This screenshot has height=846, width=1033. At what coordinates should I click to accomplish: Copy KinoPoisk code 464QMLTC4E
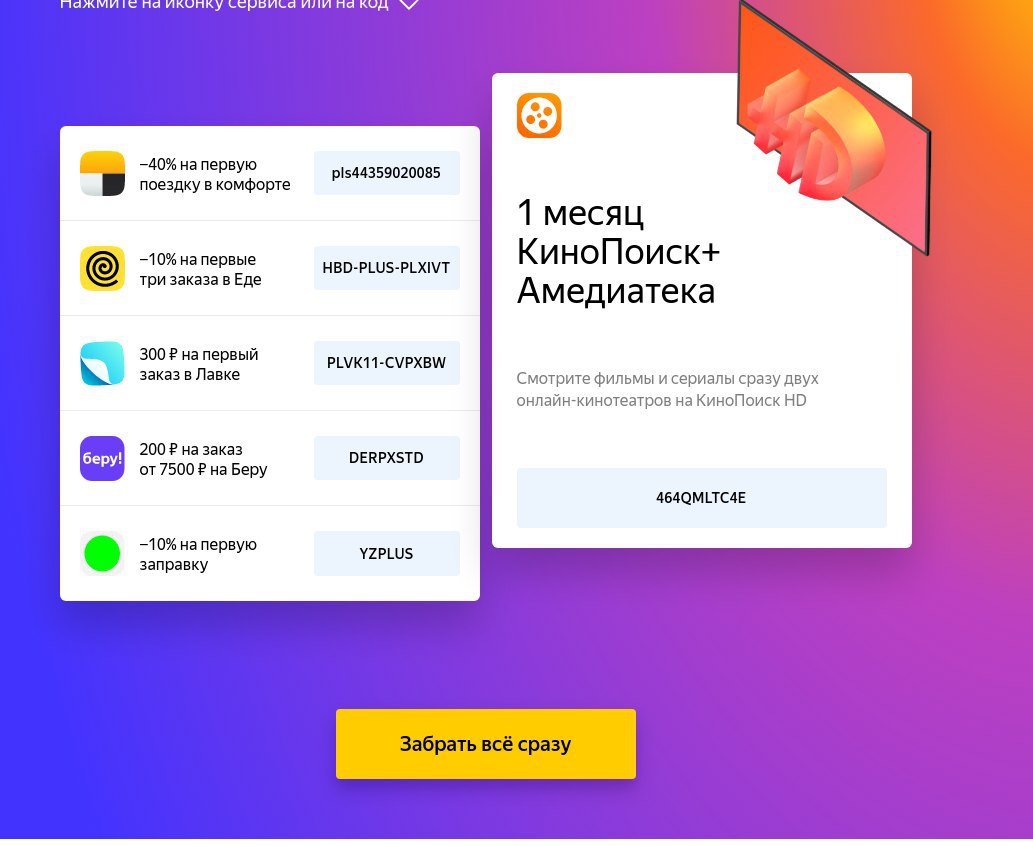click(x=702, y=497)
